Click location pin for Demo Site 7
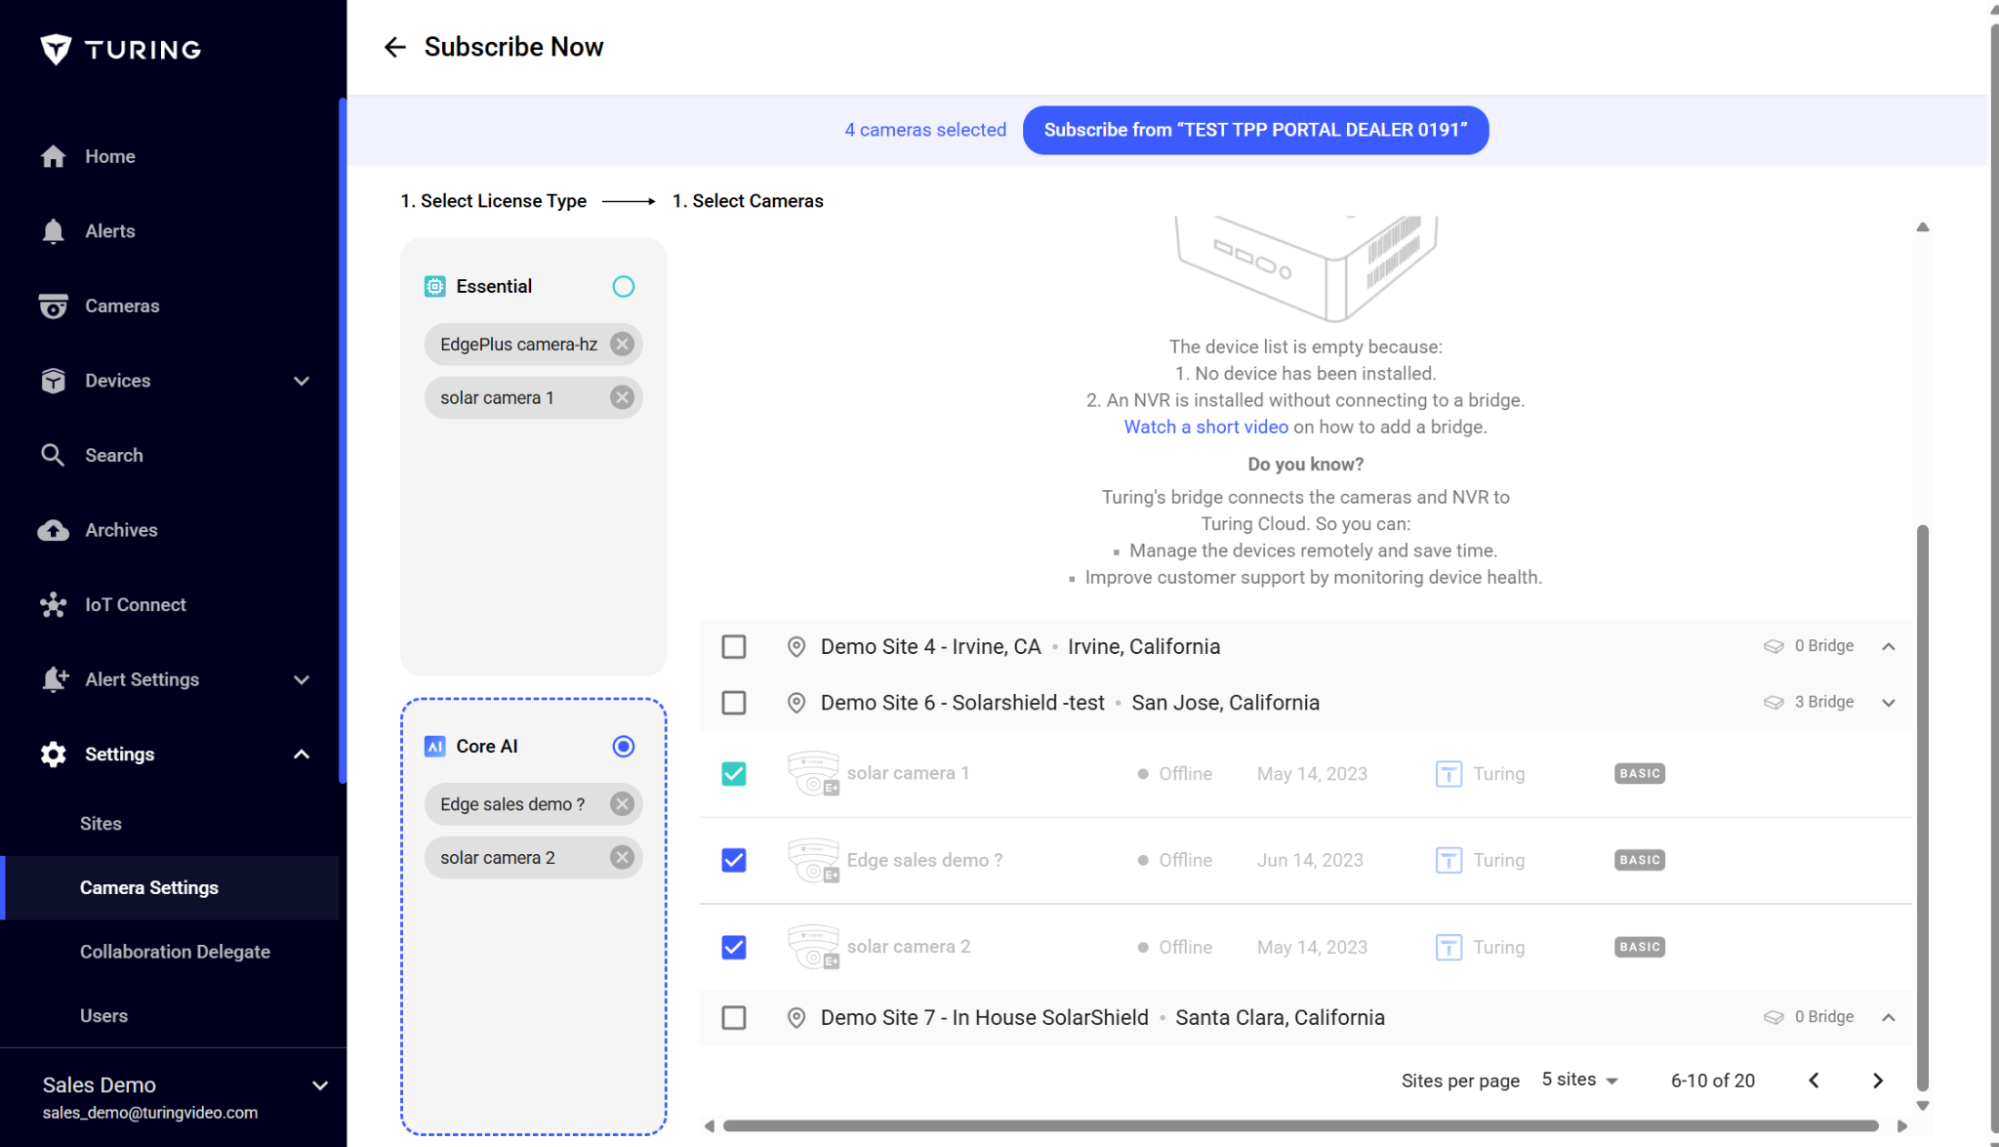 click(x=796, y=1018)
